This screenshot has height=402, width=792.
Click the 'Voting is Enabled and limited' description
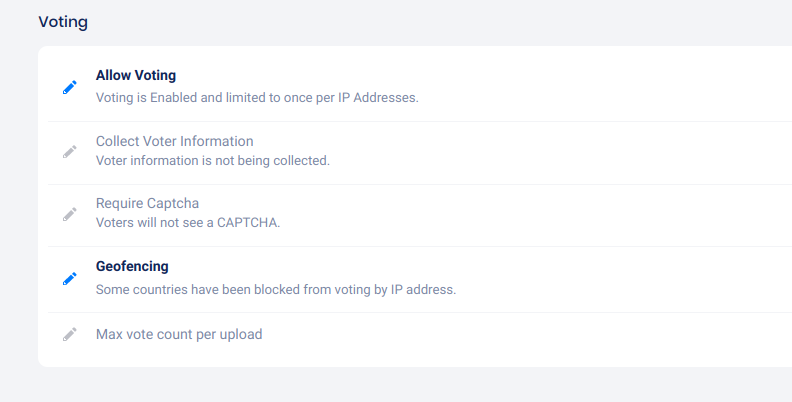[200, 98]
